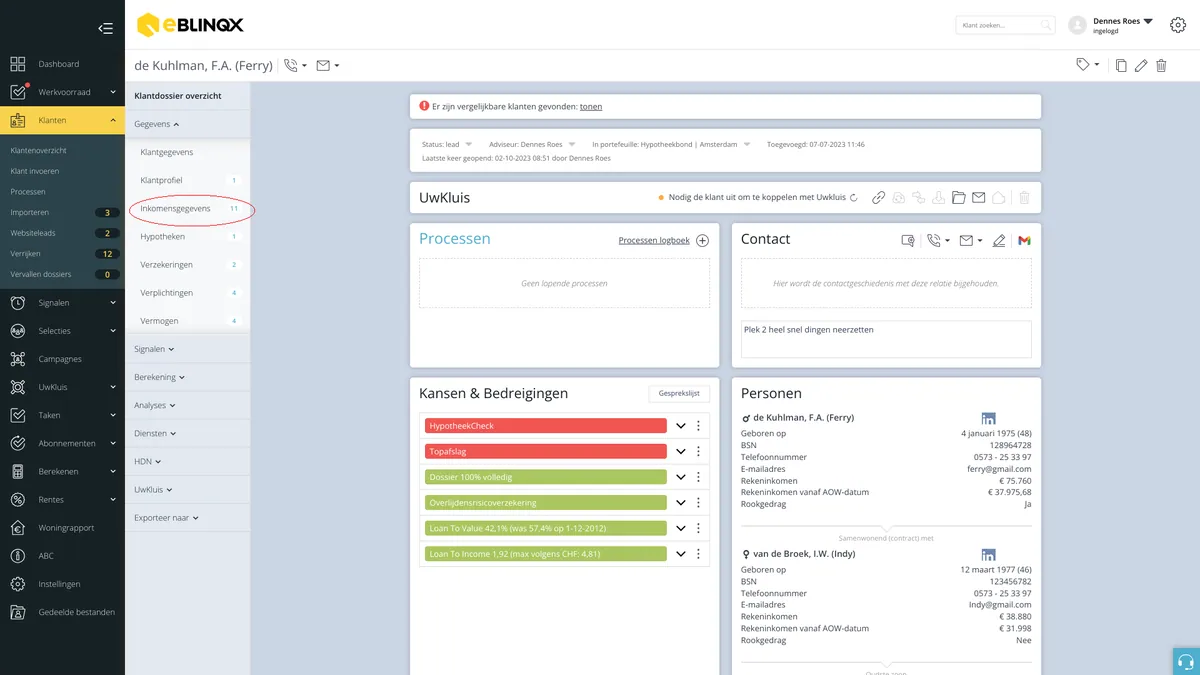Viewport: 1200px width, 675px height.
Task: Open the settings gear in the header
Action: (x=1177, y=25)
